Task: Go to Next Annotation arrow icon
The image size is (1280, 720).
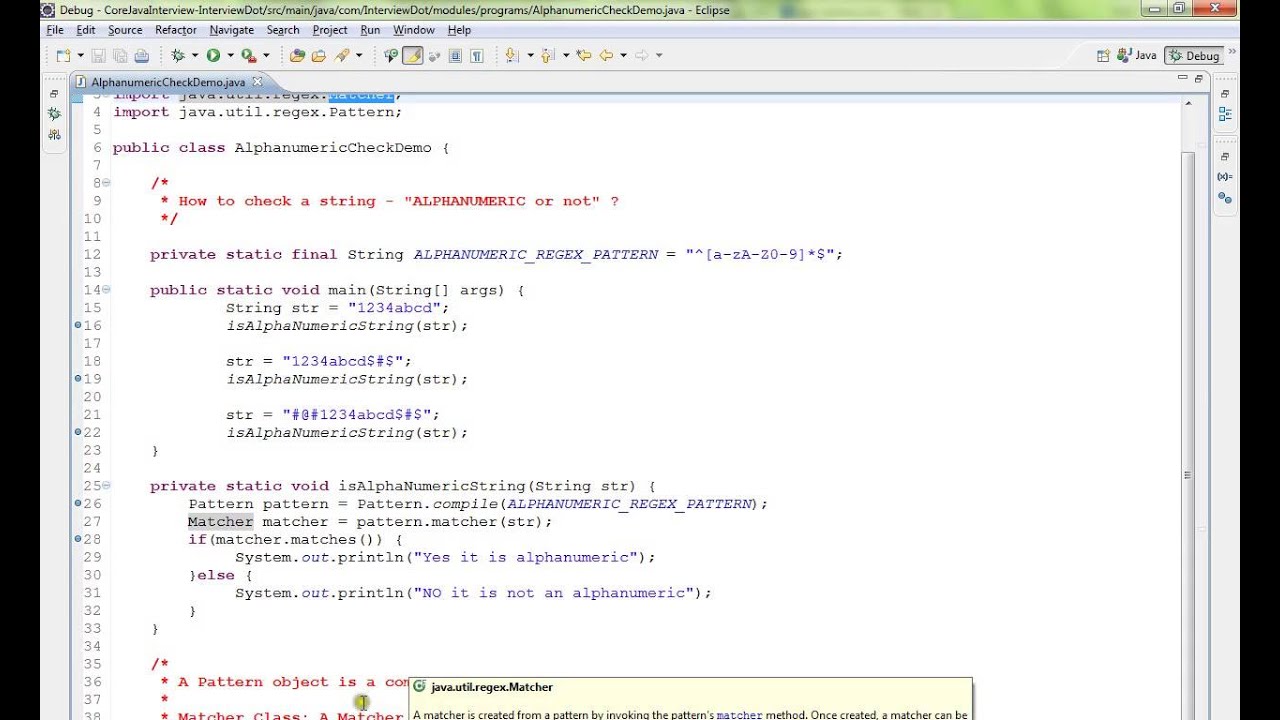Action: pyautogui.click(x=510, y=55)
